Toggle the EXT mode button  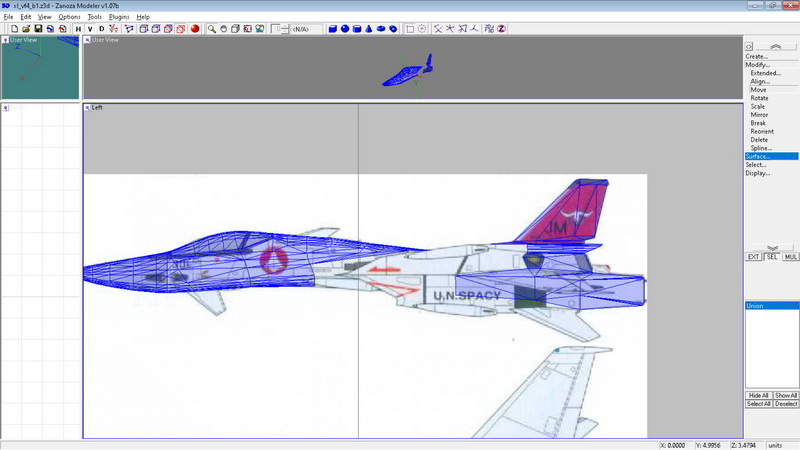[x=754, y=257]
